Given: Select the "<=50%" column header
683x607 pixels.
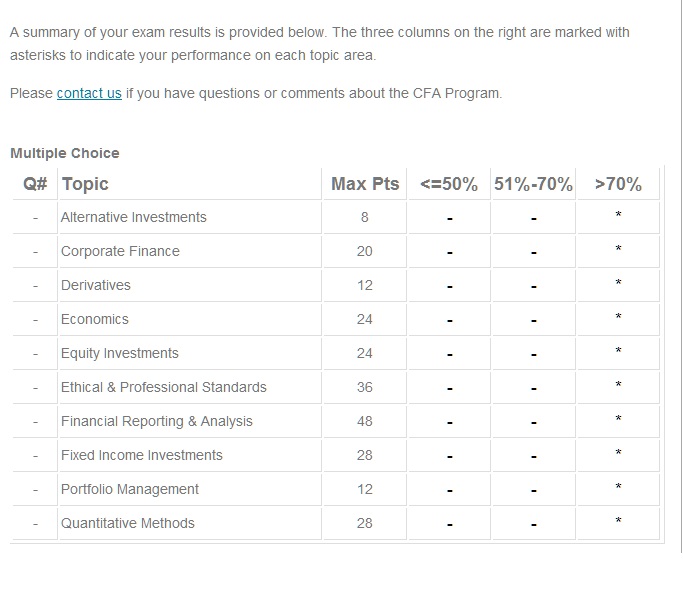Looking at the screenshot, I should pos(449,184).
